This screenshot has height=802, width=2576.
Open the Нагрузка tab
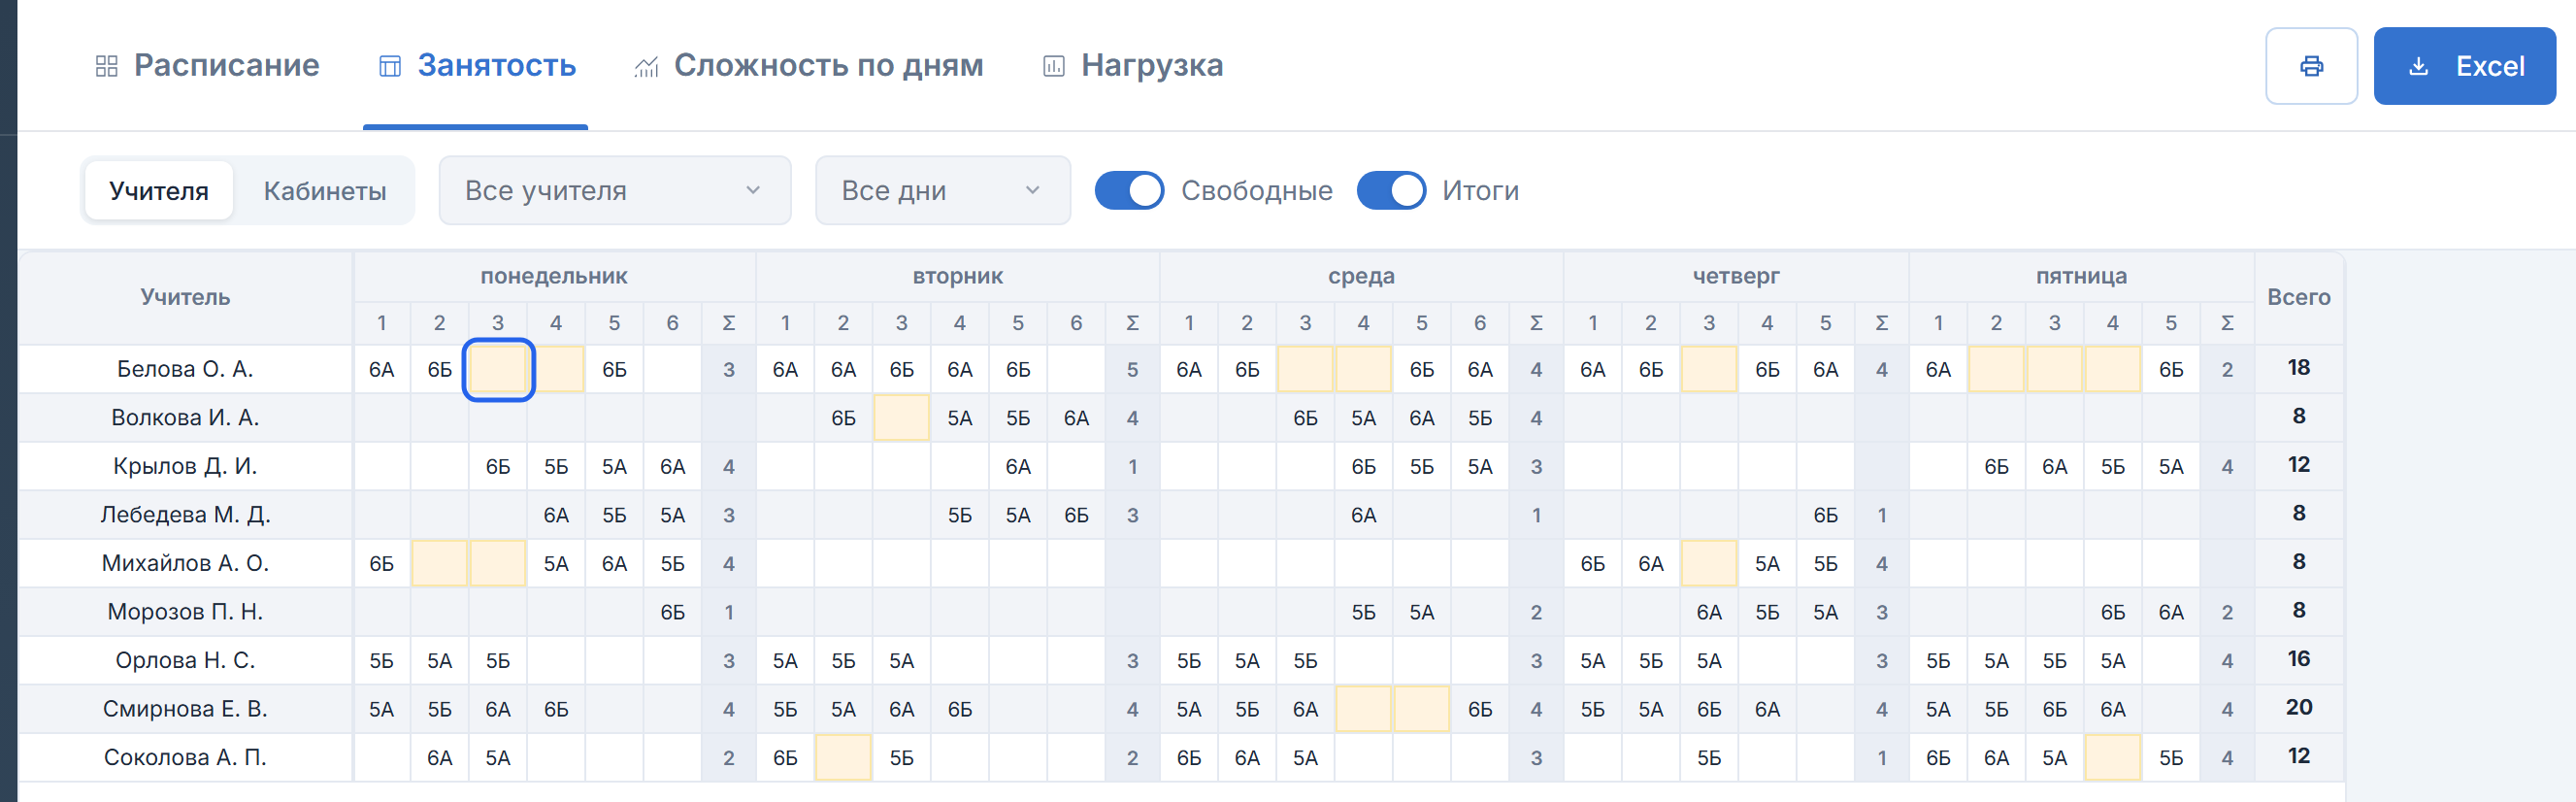[x=1132, y=66]
